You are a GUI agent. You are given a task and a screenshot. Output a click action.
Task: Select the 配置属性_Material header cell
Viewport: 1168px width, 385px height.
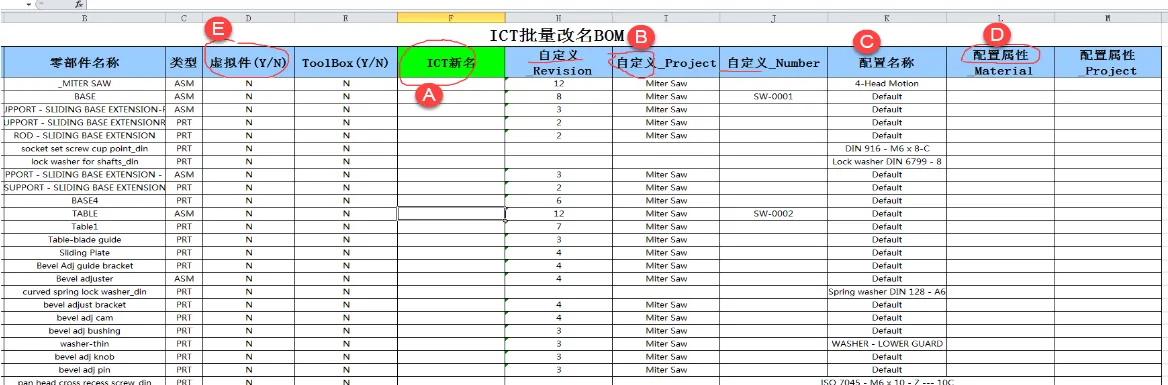click(1000, 63)
